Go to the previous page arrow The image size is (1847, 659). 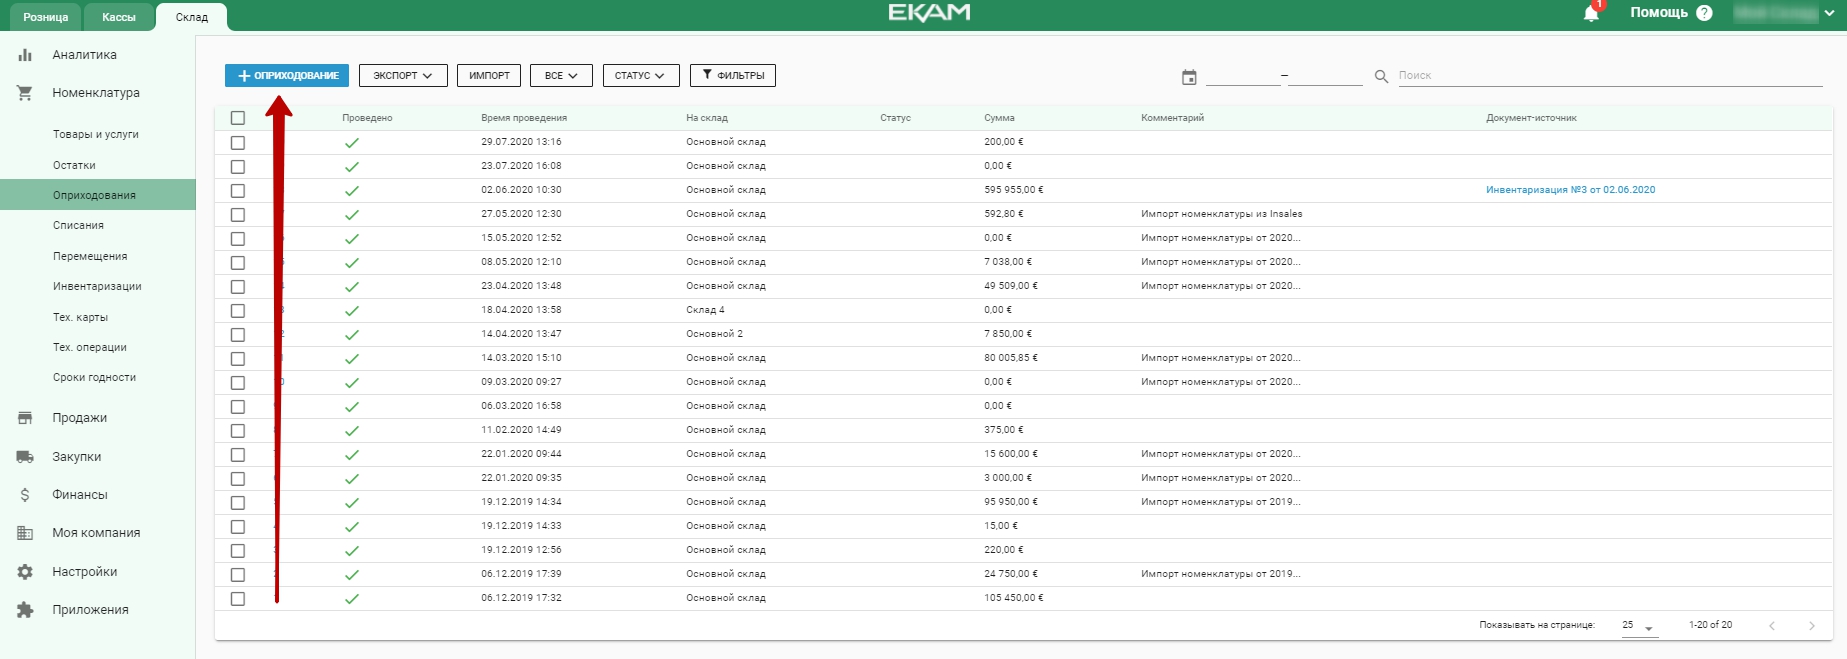pyautogui.click(x=1772, y=626)
